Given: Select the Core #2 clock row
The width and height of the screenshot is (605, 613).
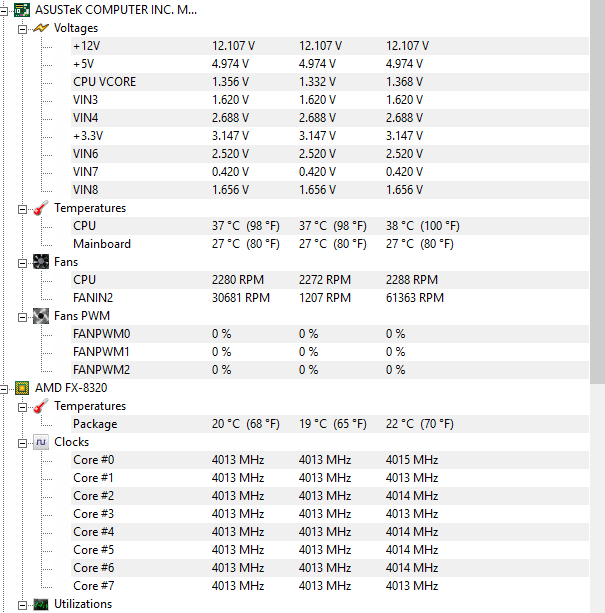Looking at the screenshot, I should point(329,496).
